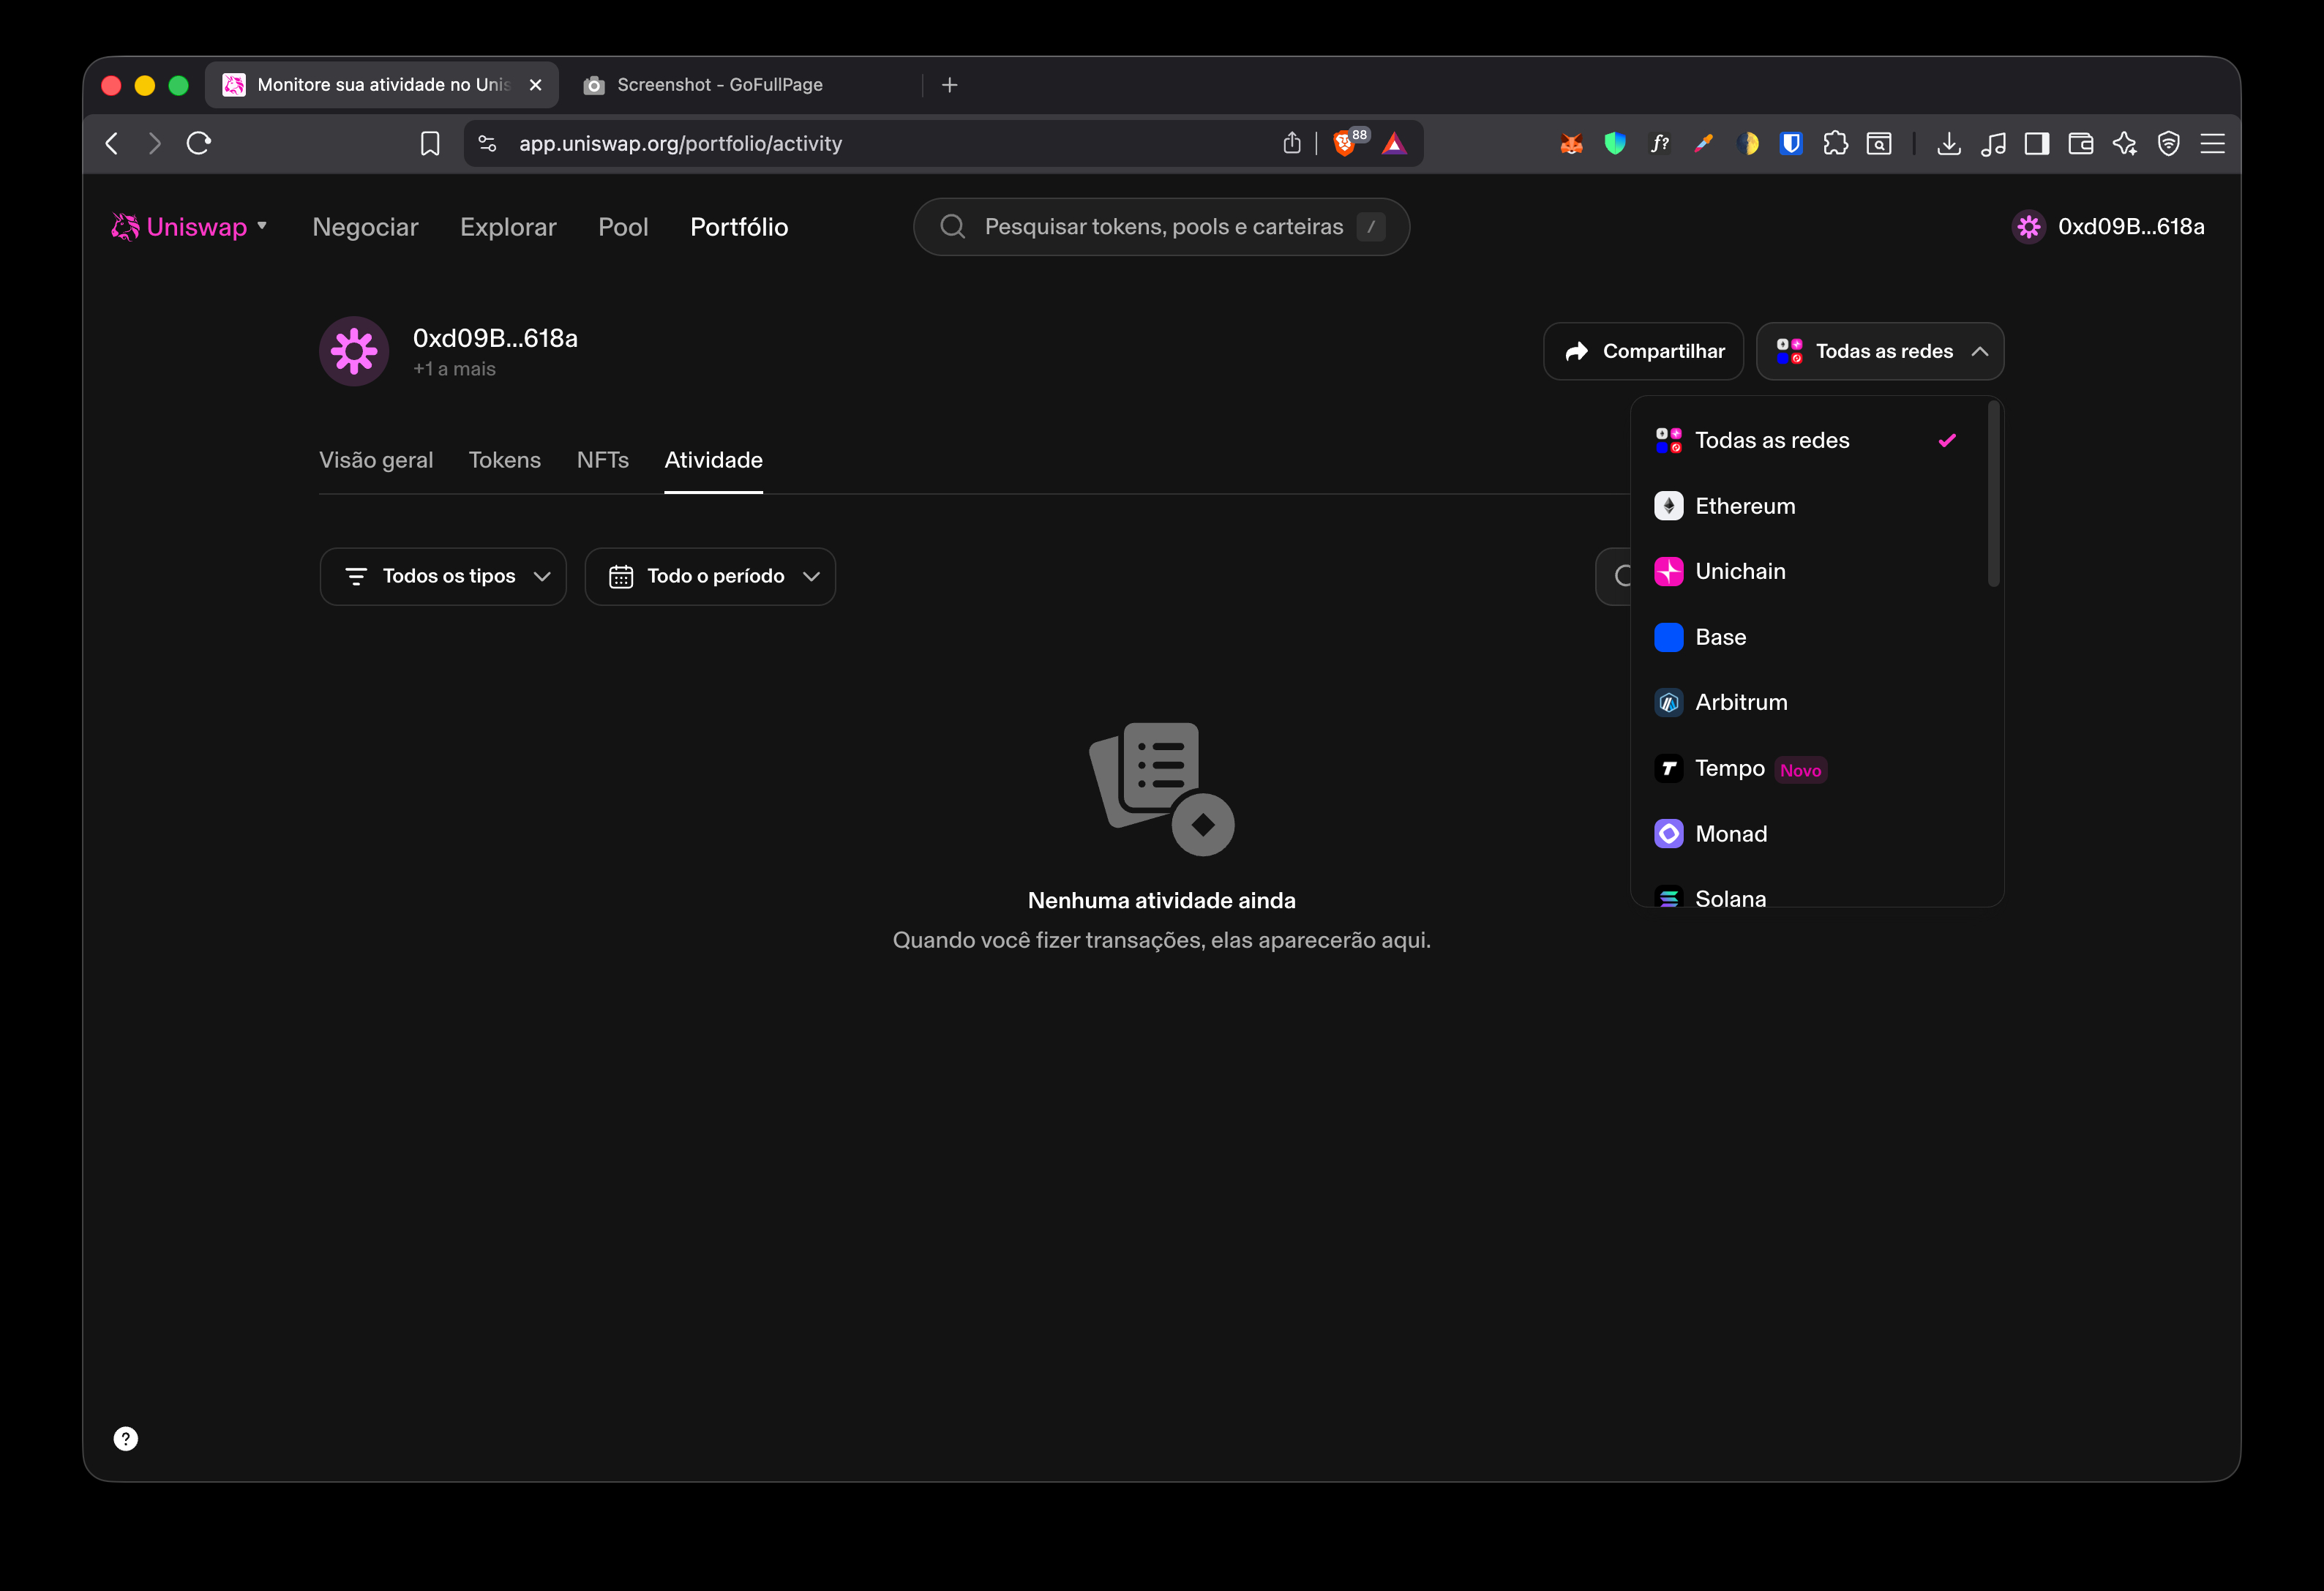Viewport: 2324px width, 1591px height.
Task: Open site settings icon in address bar
Action: coord(487,144)
